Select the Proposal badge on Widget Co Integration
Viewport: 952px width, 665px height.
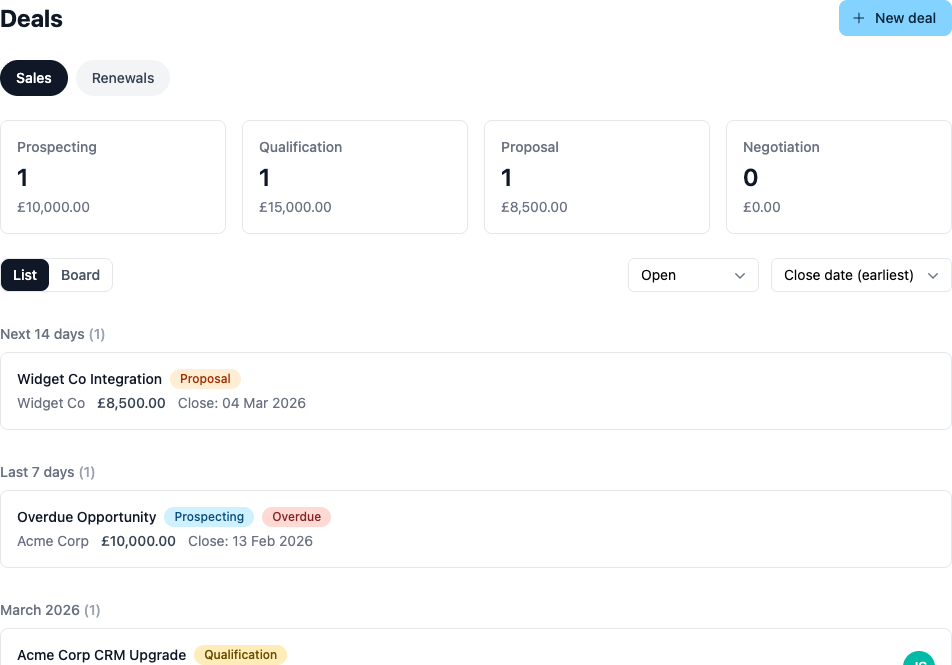point(205,379)
